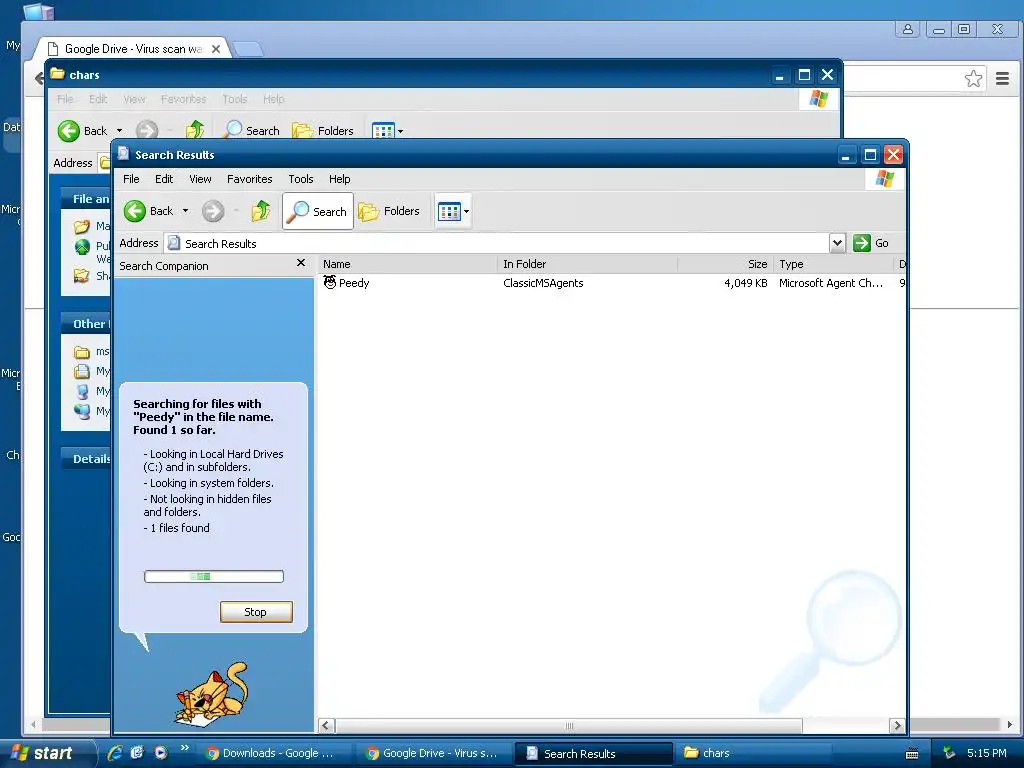The width and height of the screenshot is (1024, 768).
Task: Click Back button in chars window
Action: 82,131
